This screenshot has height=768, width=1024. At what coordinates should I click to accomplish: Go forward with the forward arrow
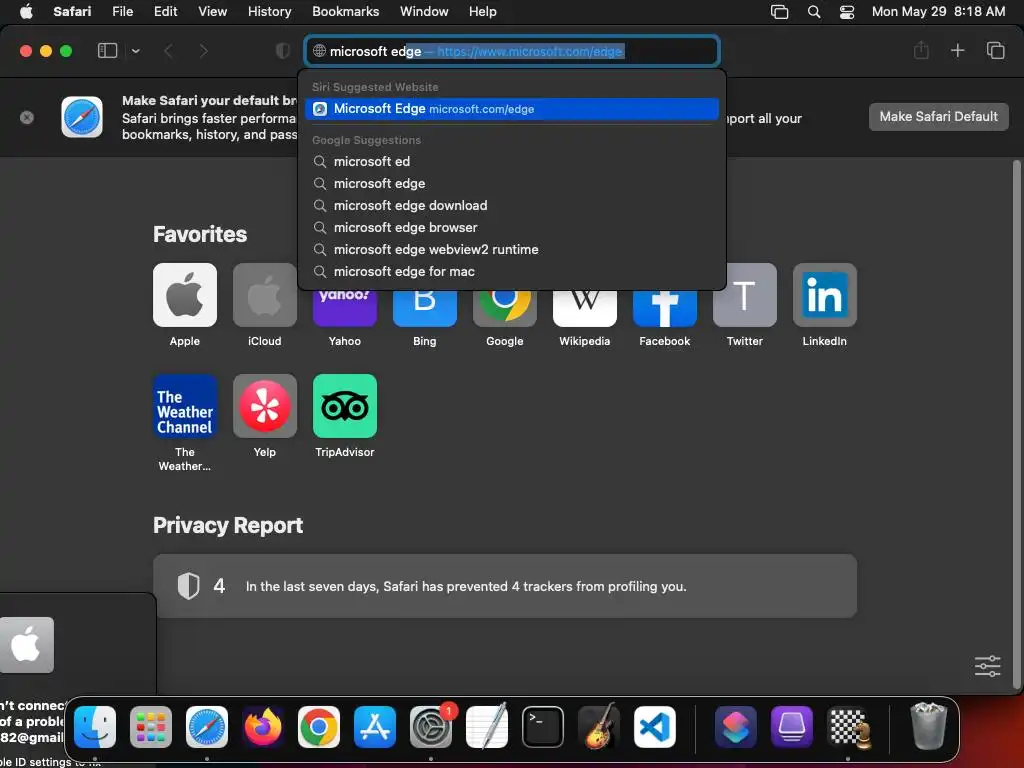coord(204,51)
